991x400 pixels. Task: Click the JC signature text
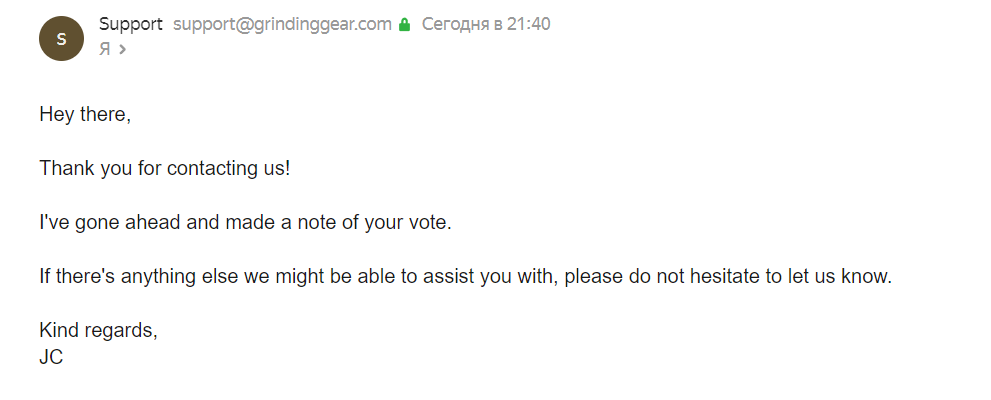point(51,356)
